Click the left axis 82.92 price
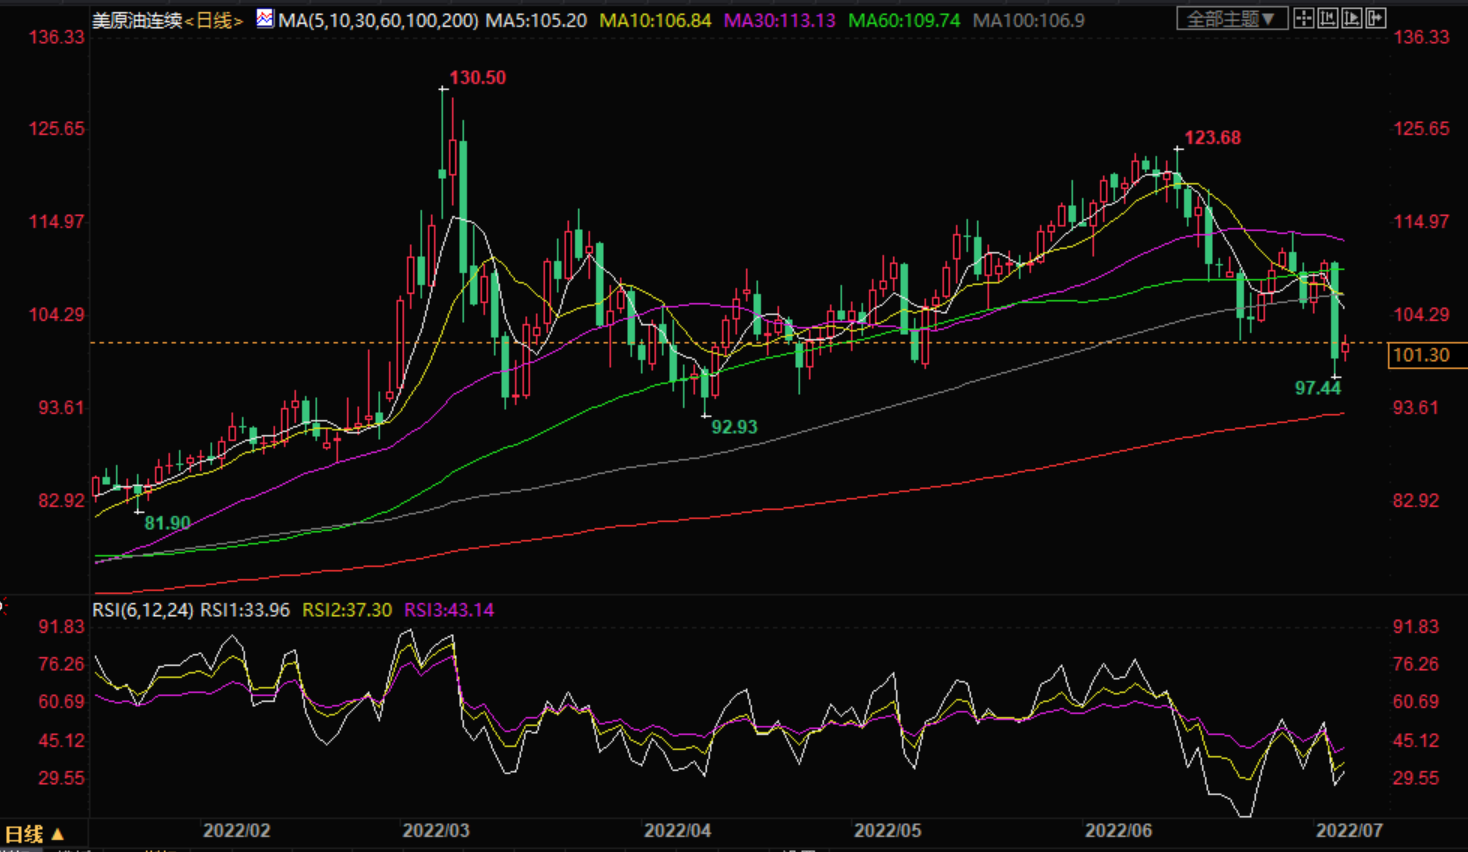Viewport: 1468px width, 852px height. pyautogui.click(x=62, y=500)
